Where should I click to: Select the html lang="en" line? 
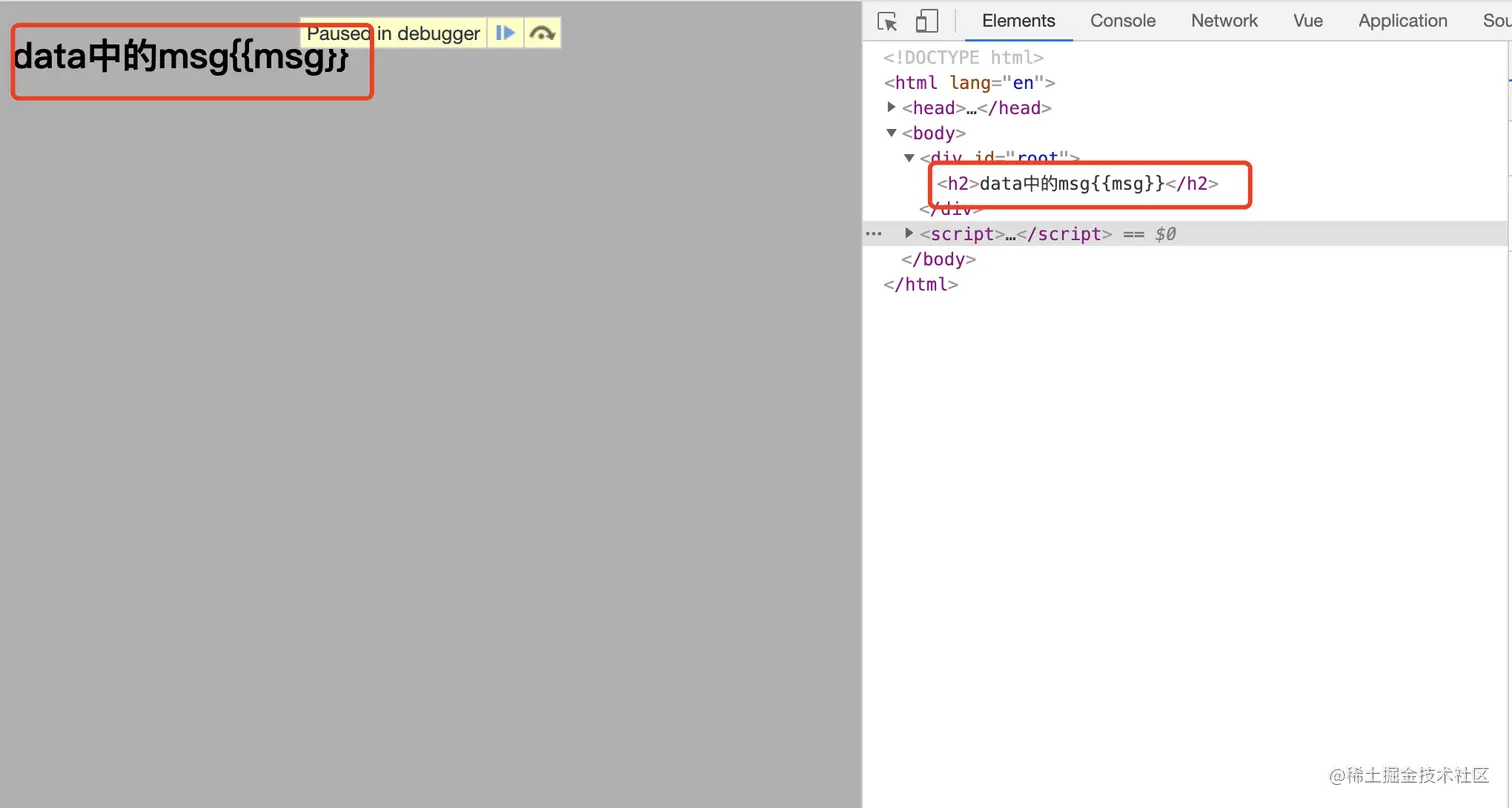[969, 83]
